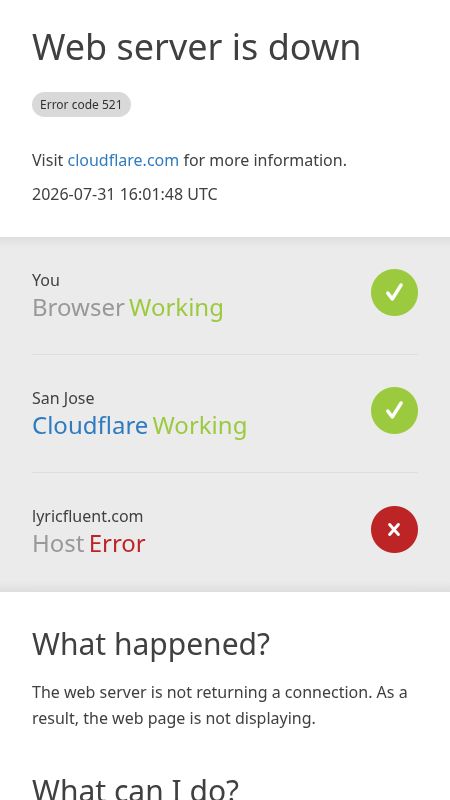Click the "You" label above Browser
The height and width of the screenshot is (800, 450).
tap(46, 280)
